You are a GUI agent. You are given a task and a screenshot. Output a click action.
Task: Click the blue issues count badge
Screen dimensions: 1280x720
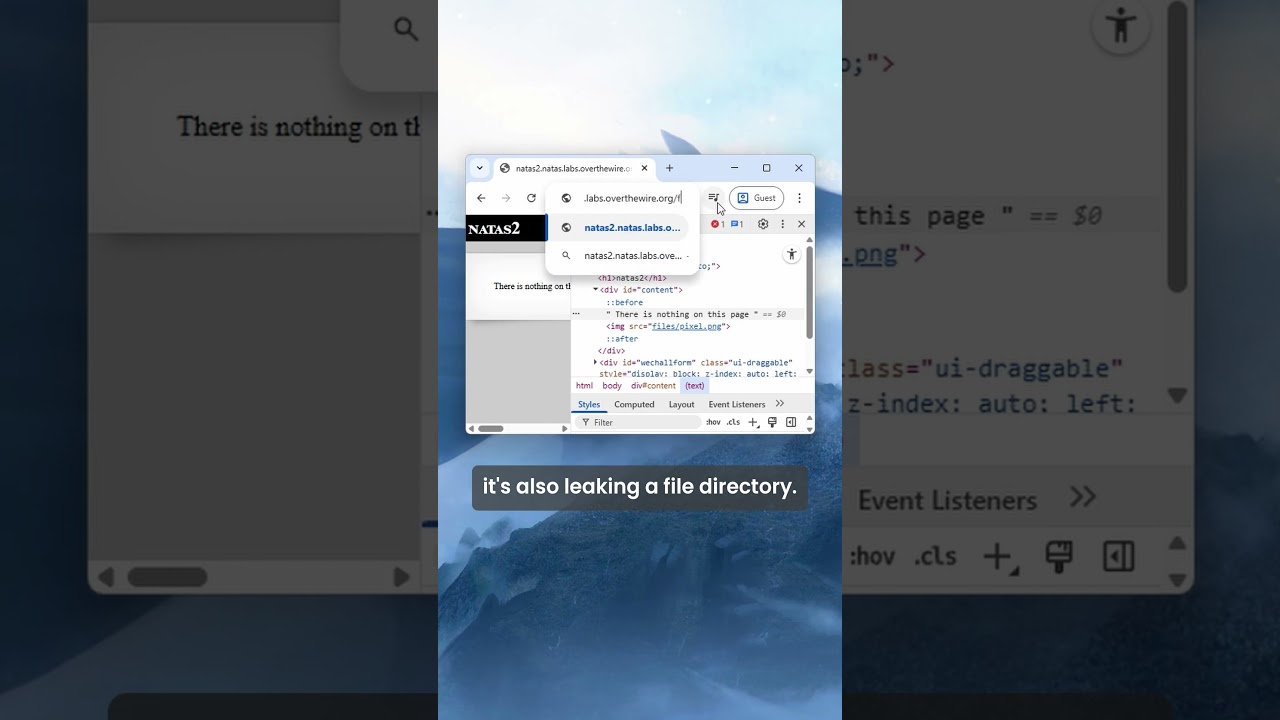[737, 224]
